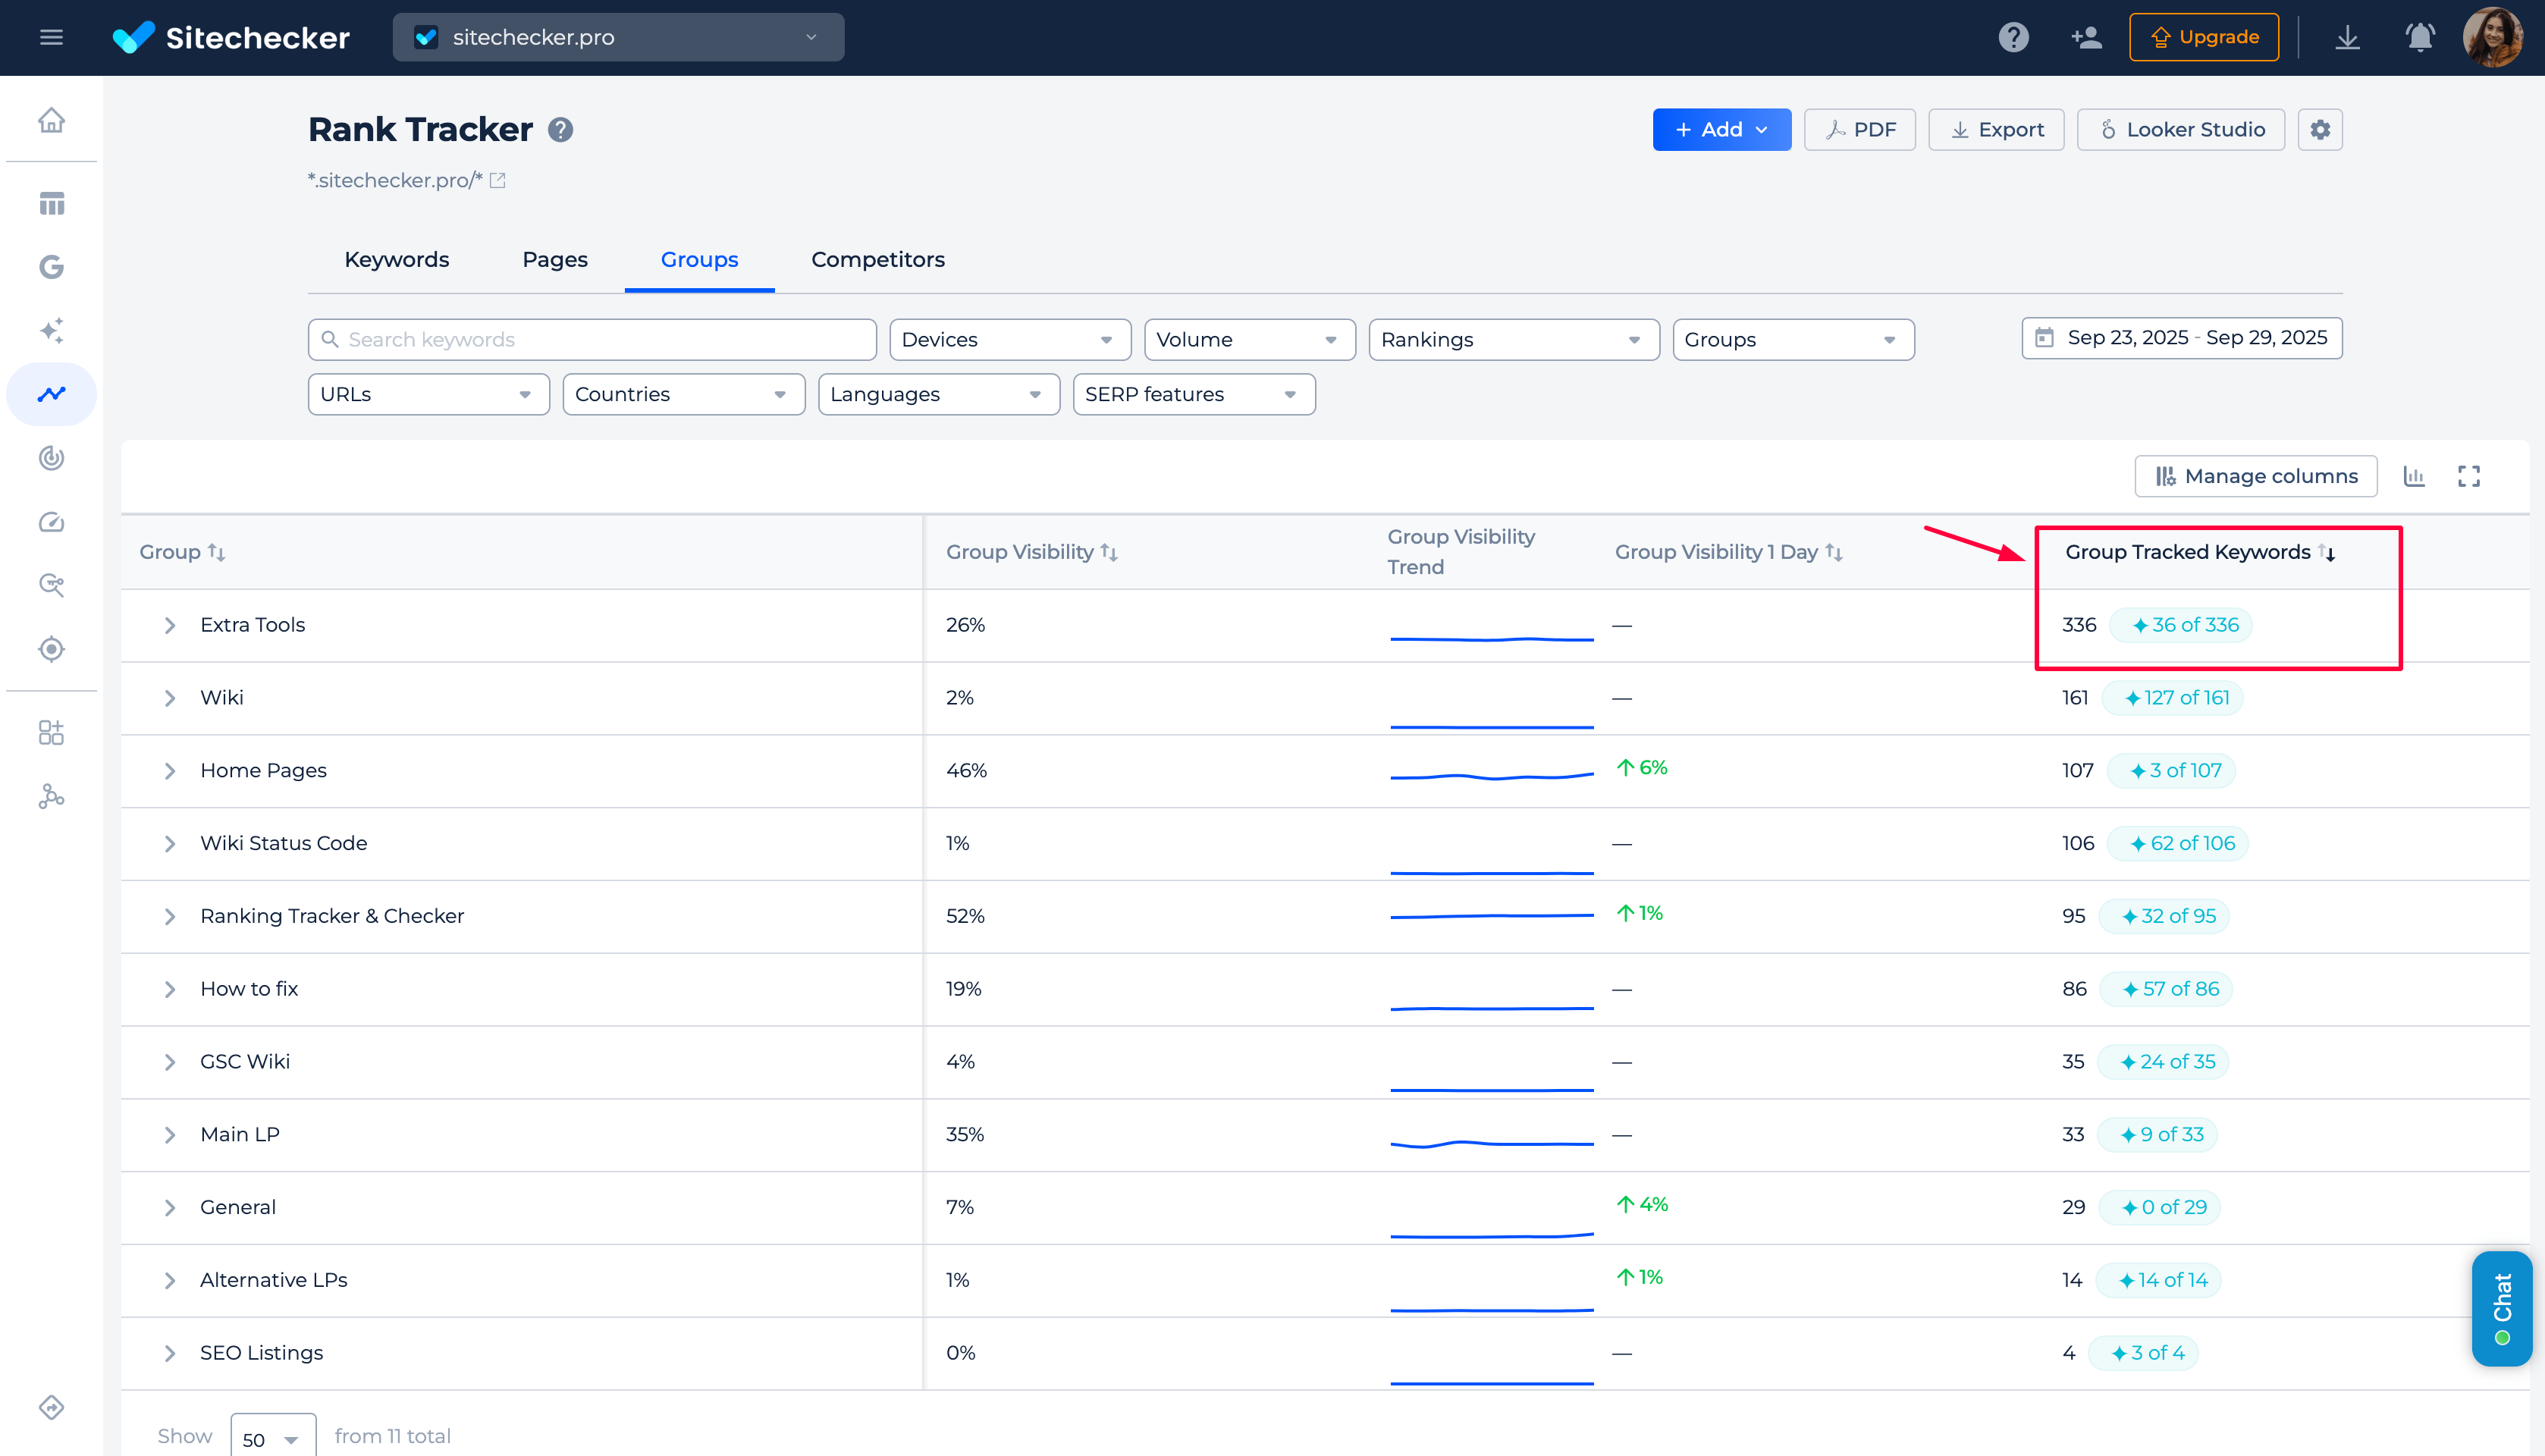
Task: Expand the Extra Tools group row
Action: [x=170, y=625]
